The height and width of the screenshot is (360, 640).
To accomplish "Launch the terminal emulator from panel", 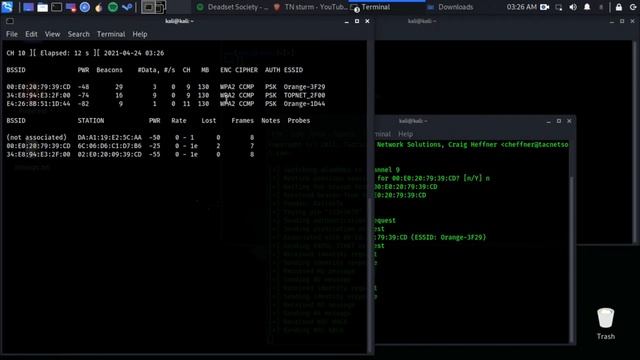I will [x=56, y=7].
